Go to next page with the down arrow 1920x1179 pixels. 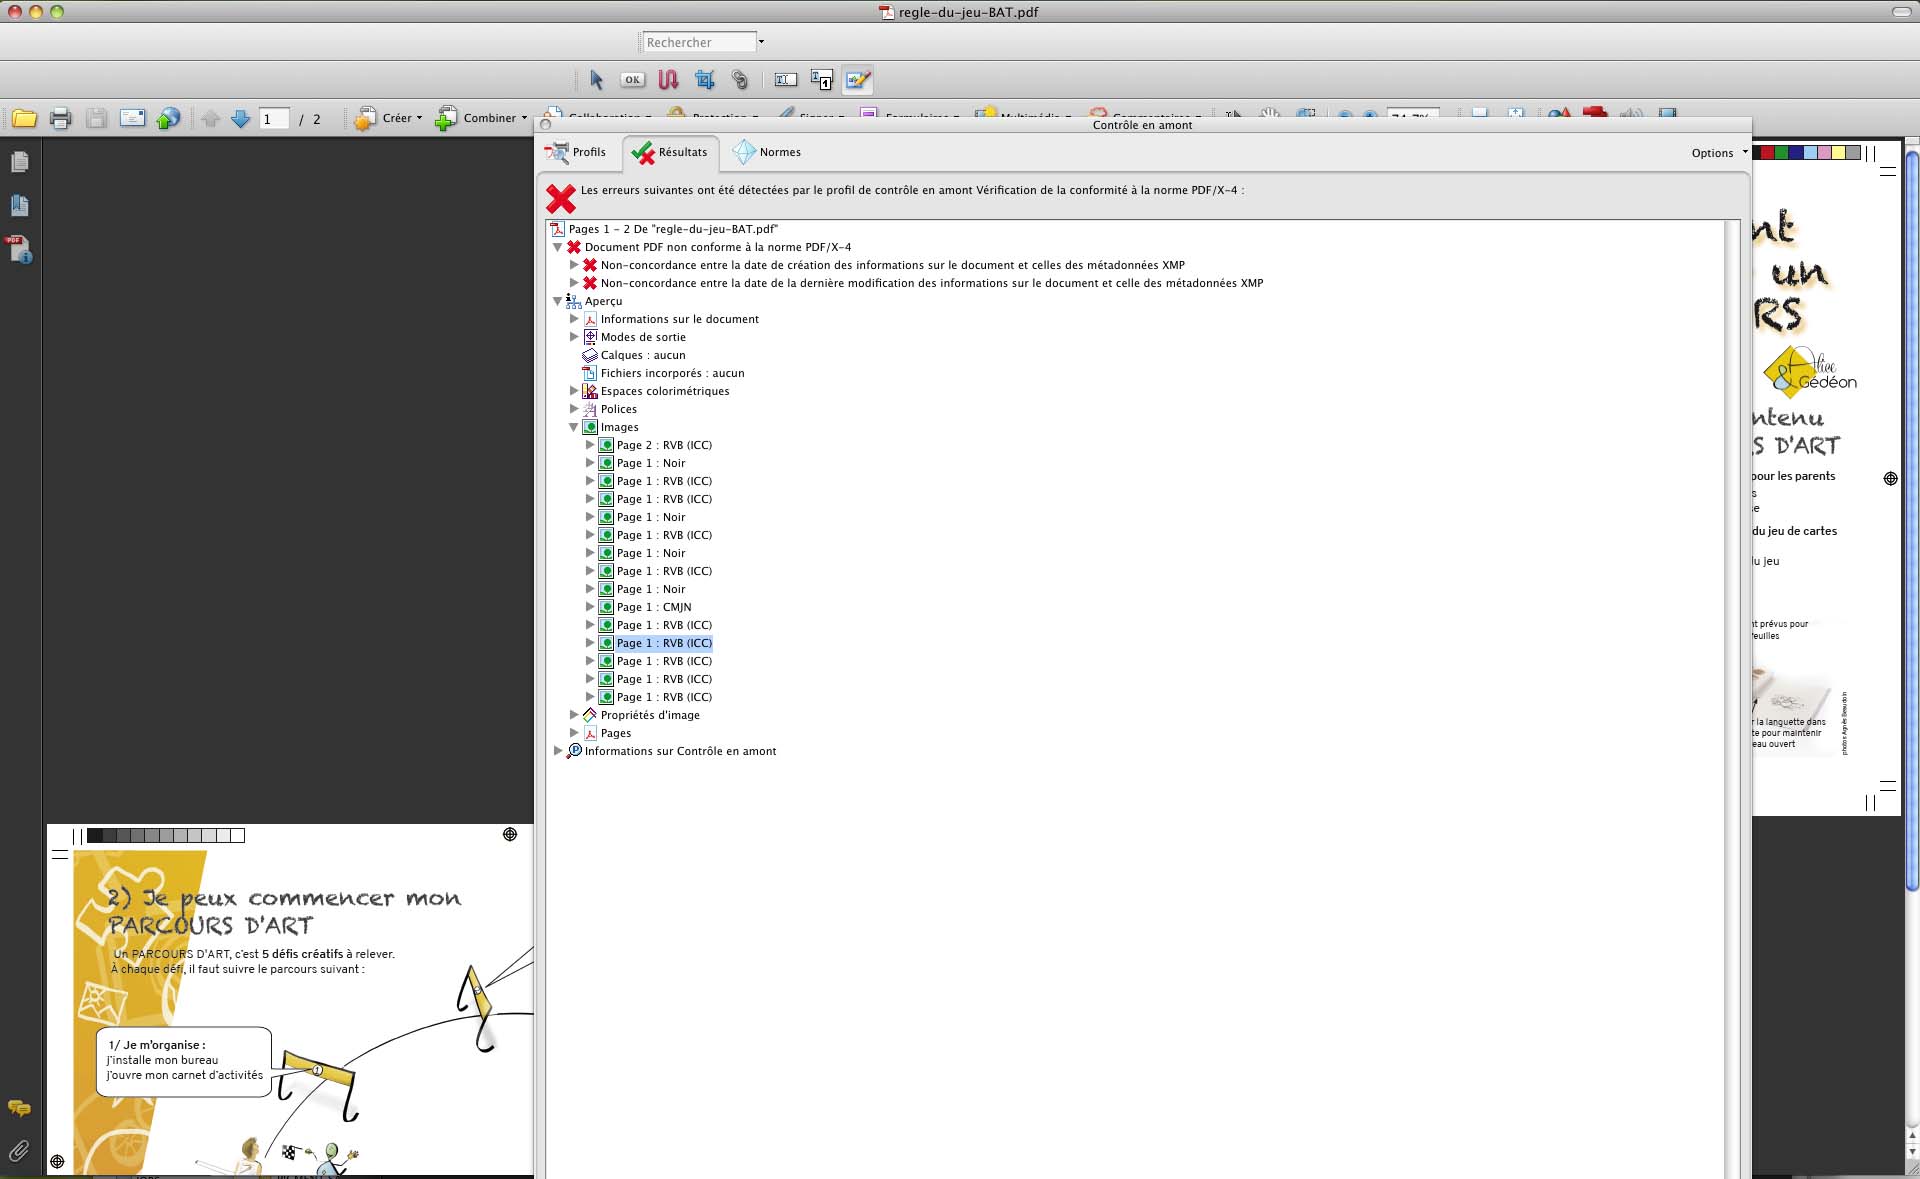[x=240, y=118]
